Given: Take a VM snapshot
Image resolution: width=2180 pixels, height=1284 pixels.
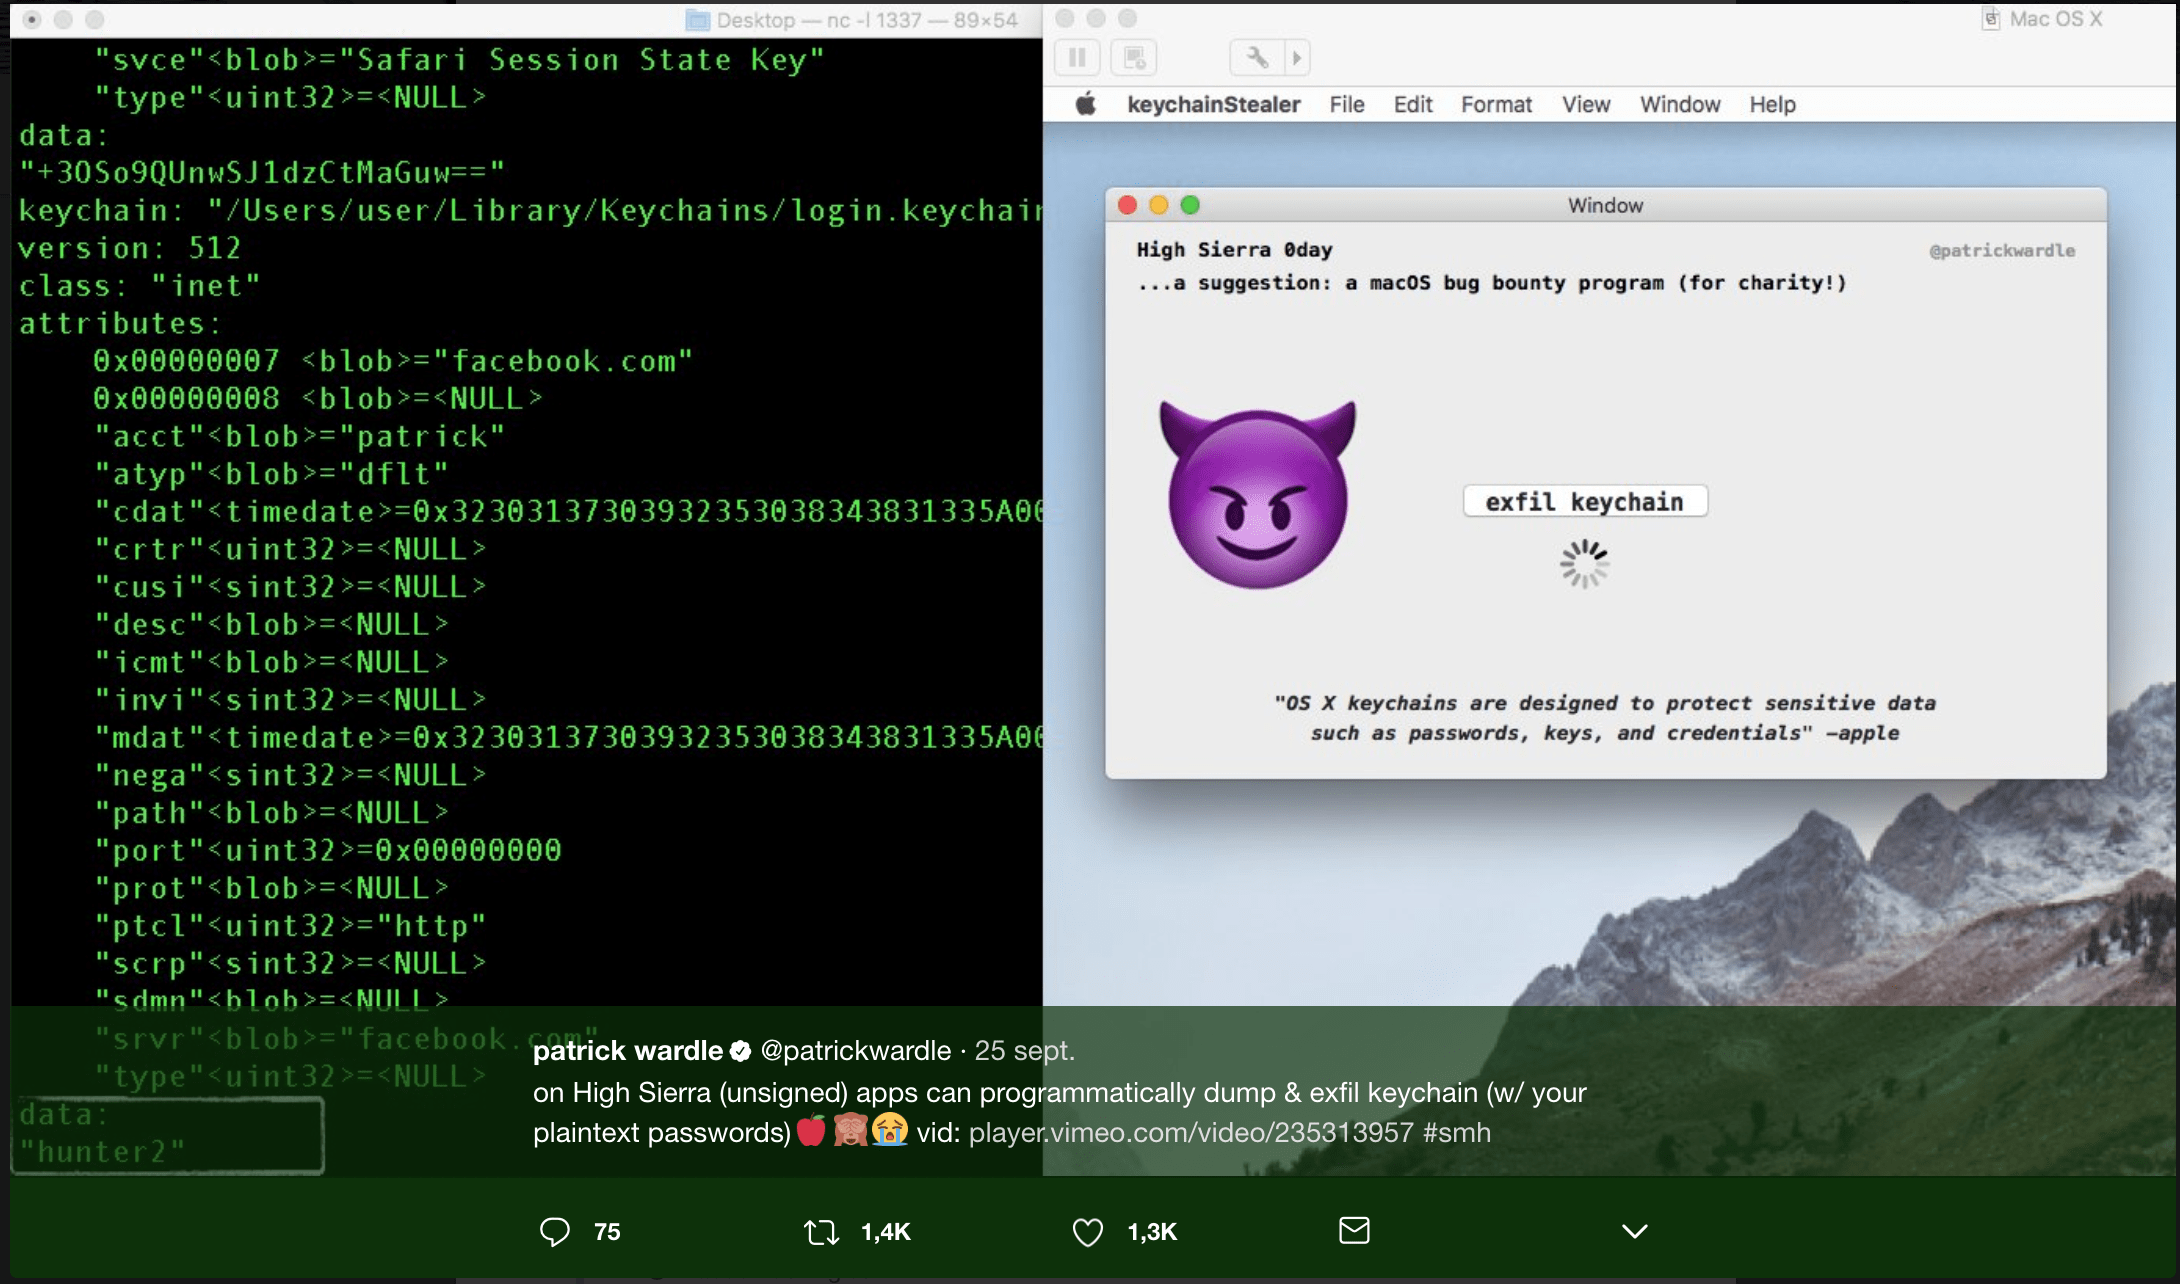Looking at the screenshot, I should click(1134, 57).
